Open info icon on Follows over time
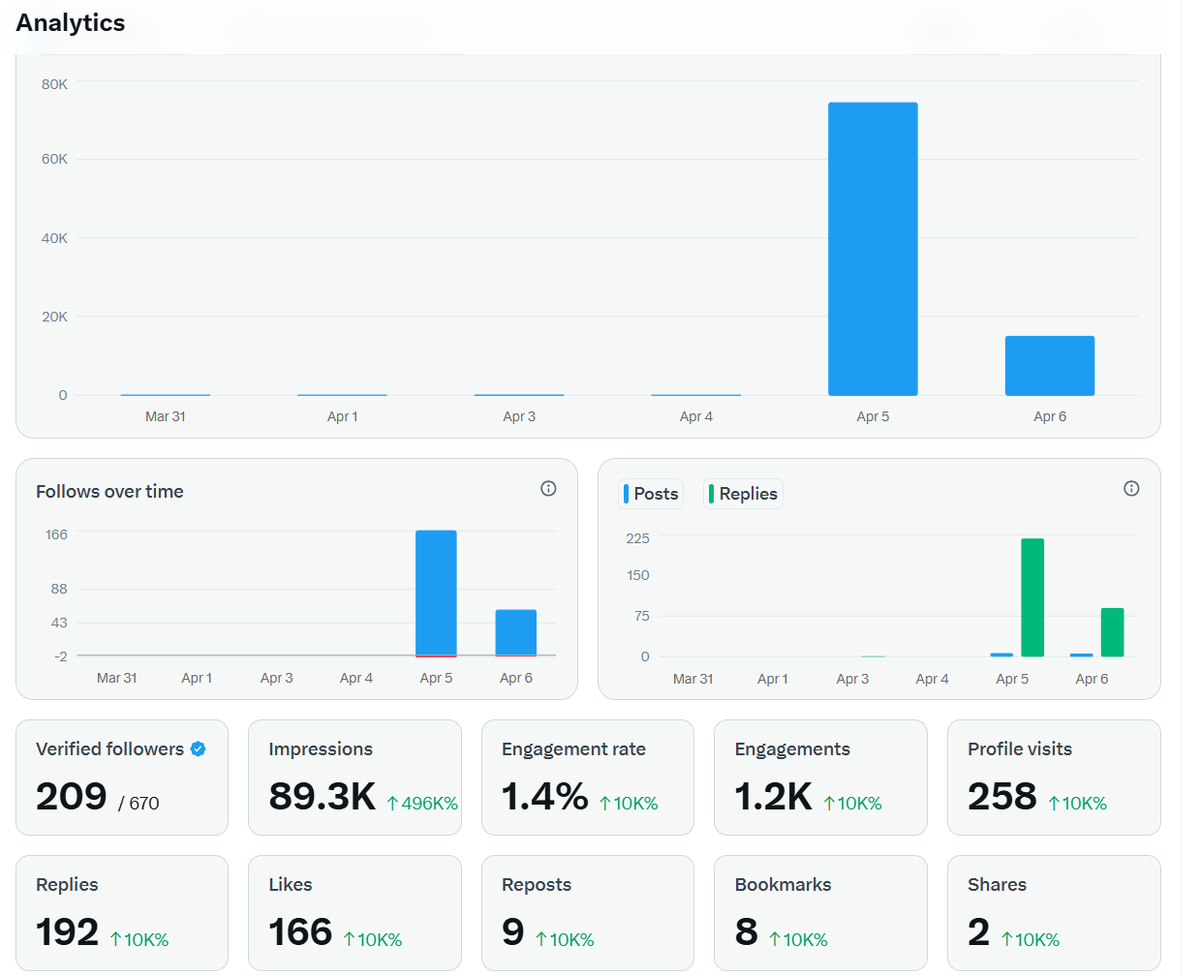This screenshot has height=976, width=1200. pos(548,489)
